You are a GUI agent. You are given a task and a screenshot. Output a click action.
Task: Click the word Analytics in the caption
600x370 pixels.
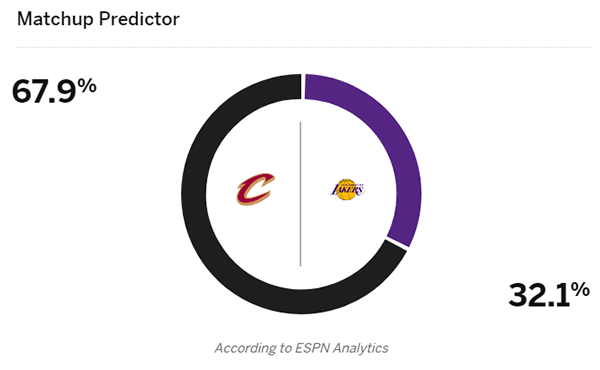360,348
